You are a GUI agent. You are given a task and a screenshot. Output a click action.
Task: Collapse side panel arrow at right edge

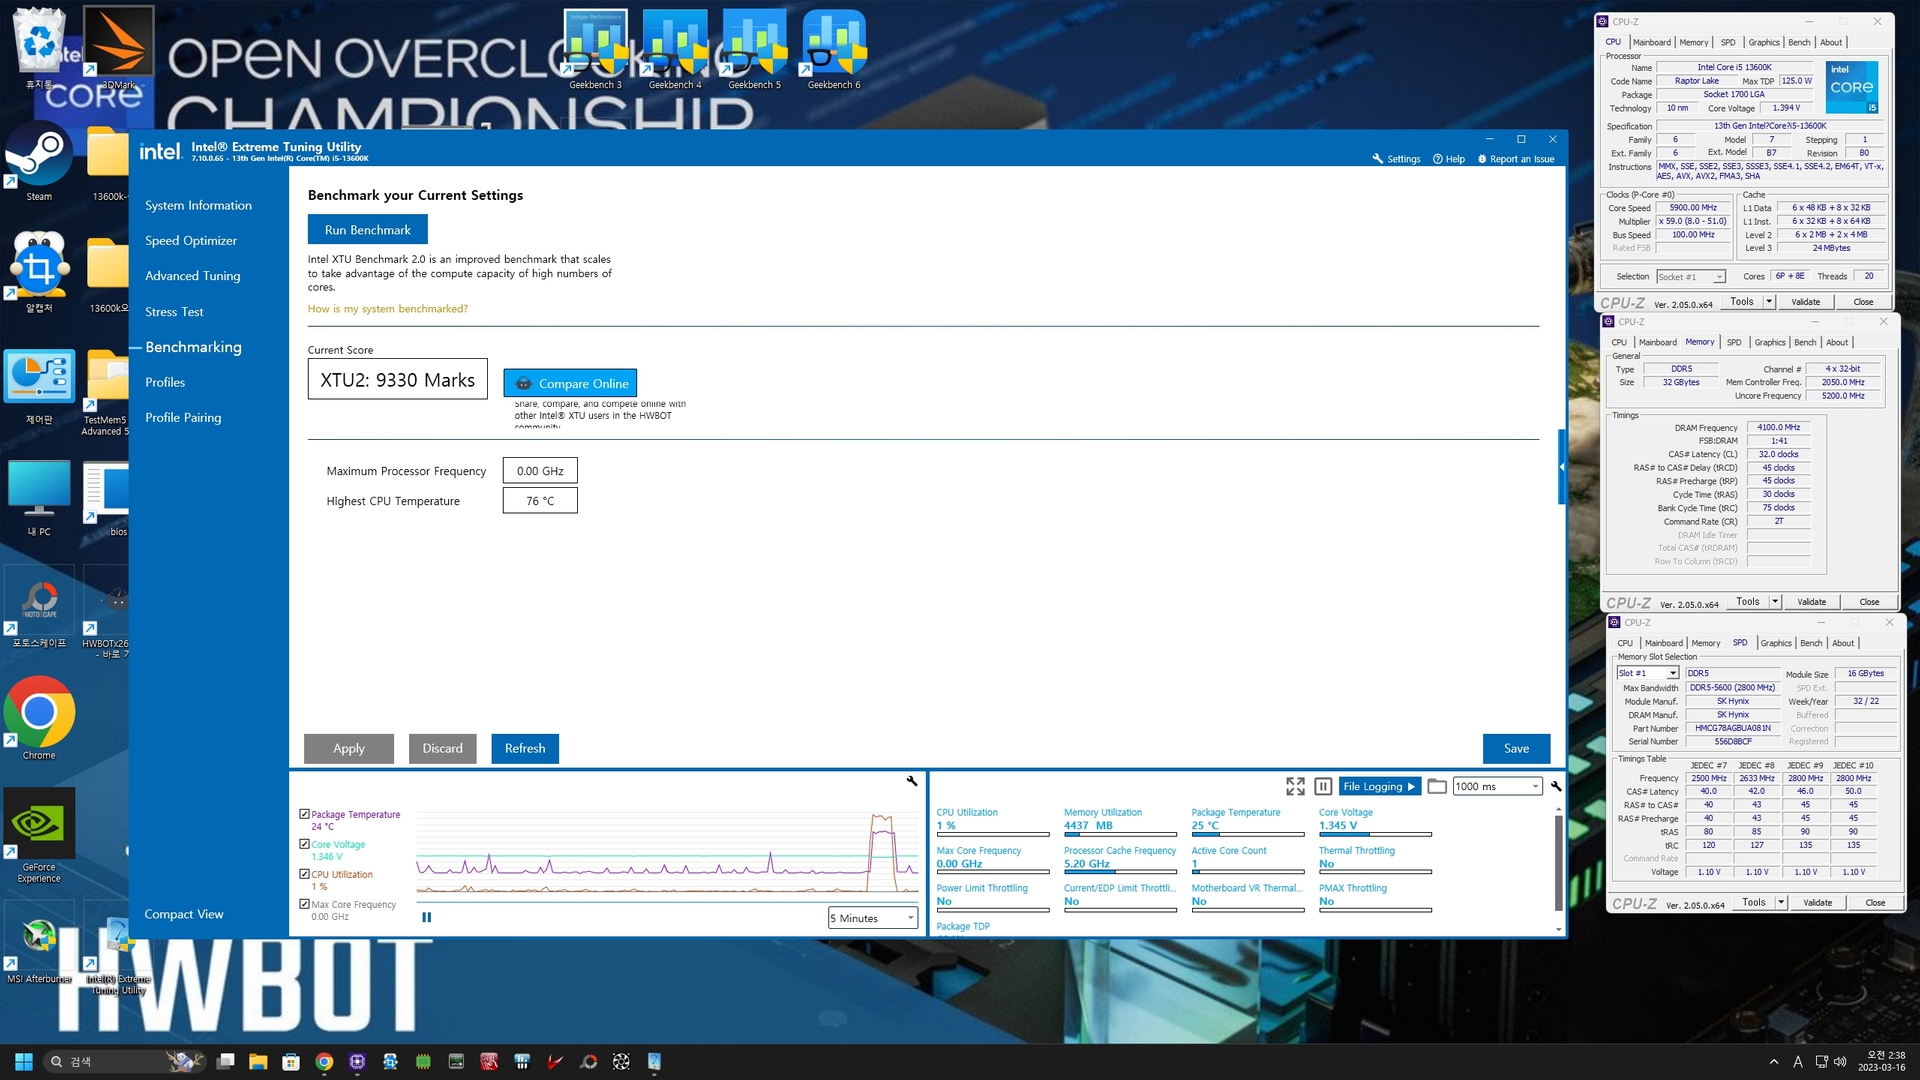(1562, 467)
